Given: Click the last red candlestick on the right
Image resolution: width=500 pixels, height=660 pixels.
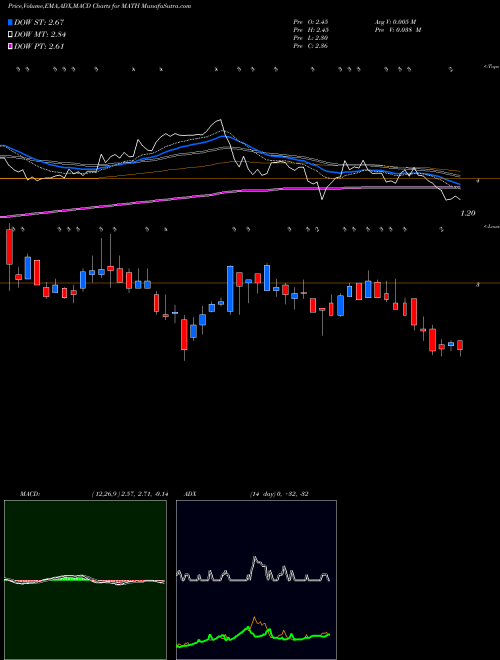Looking at the screenshot, I should pyautogui.click(x=460, y=345).
